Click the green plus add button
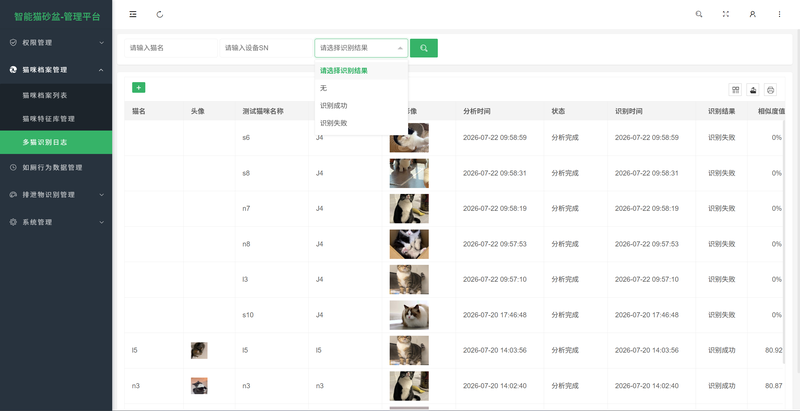800x411 pixels. coord(138,88)
